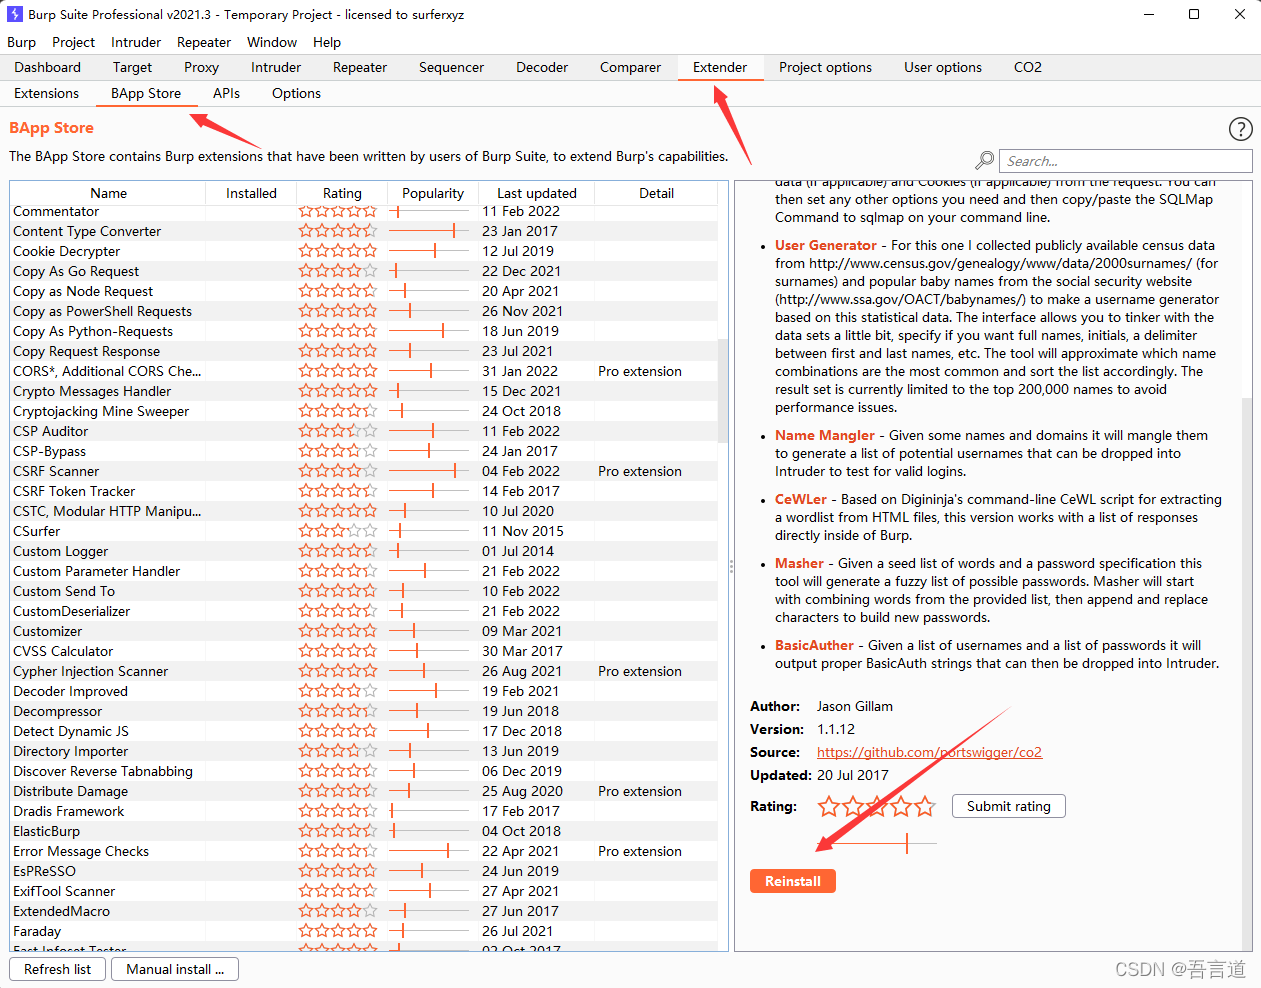Screen dimensions: 1261x988
Task: Click the Cryptojacking Mine Sweeper star rating
Action: [338, 411]
